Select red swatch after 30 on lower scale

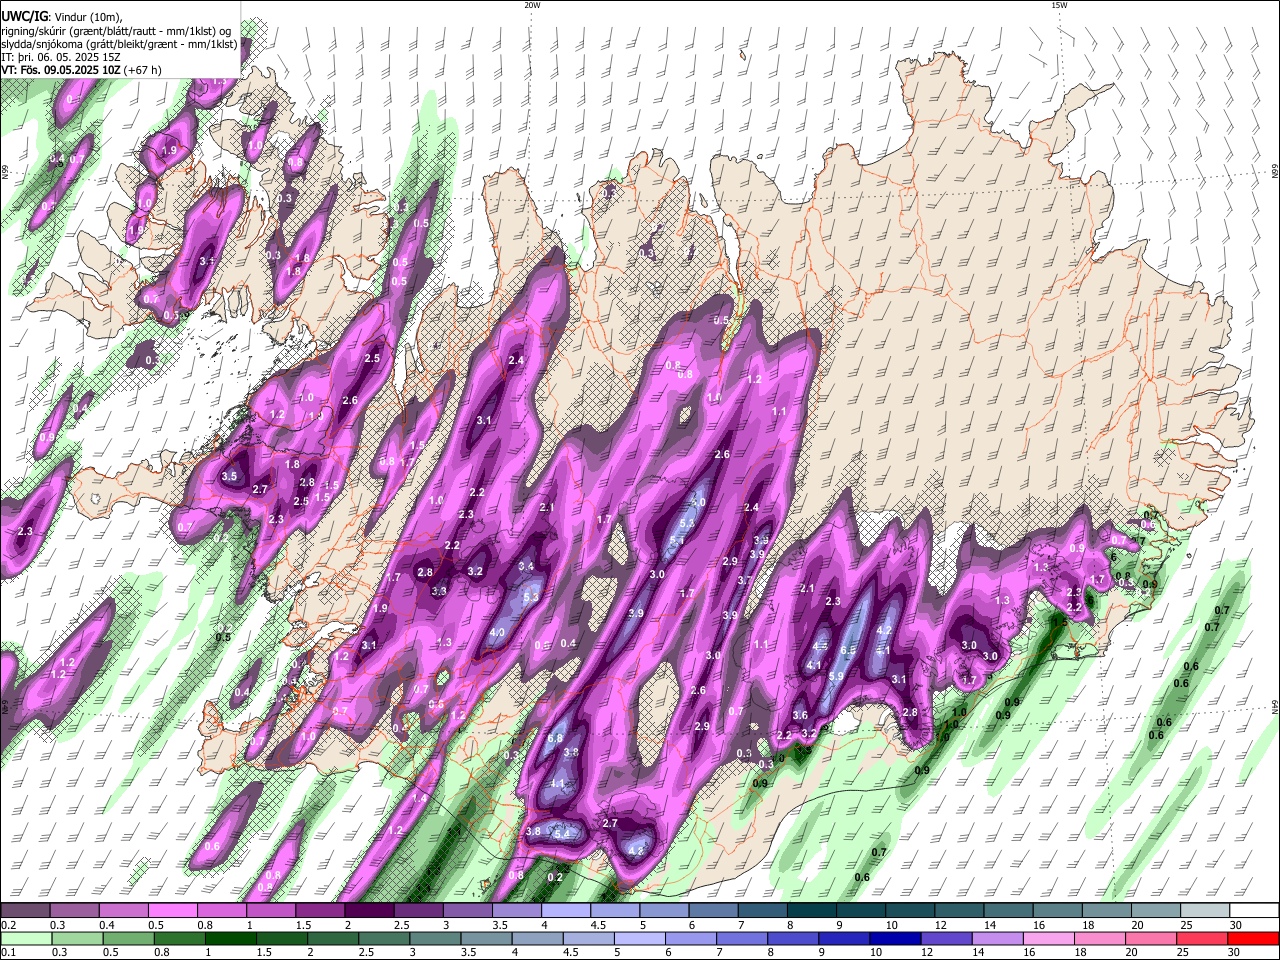tap(1252, 938)
